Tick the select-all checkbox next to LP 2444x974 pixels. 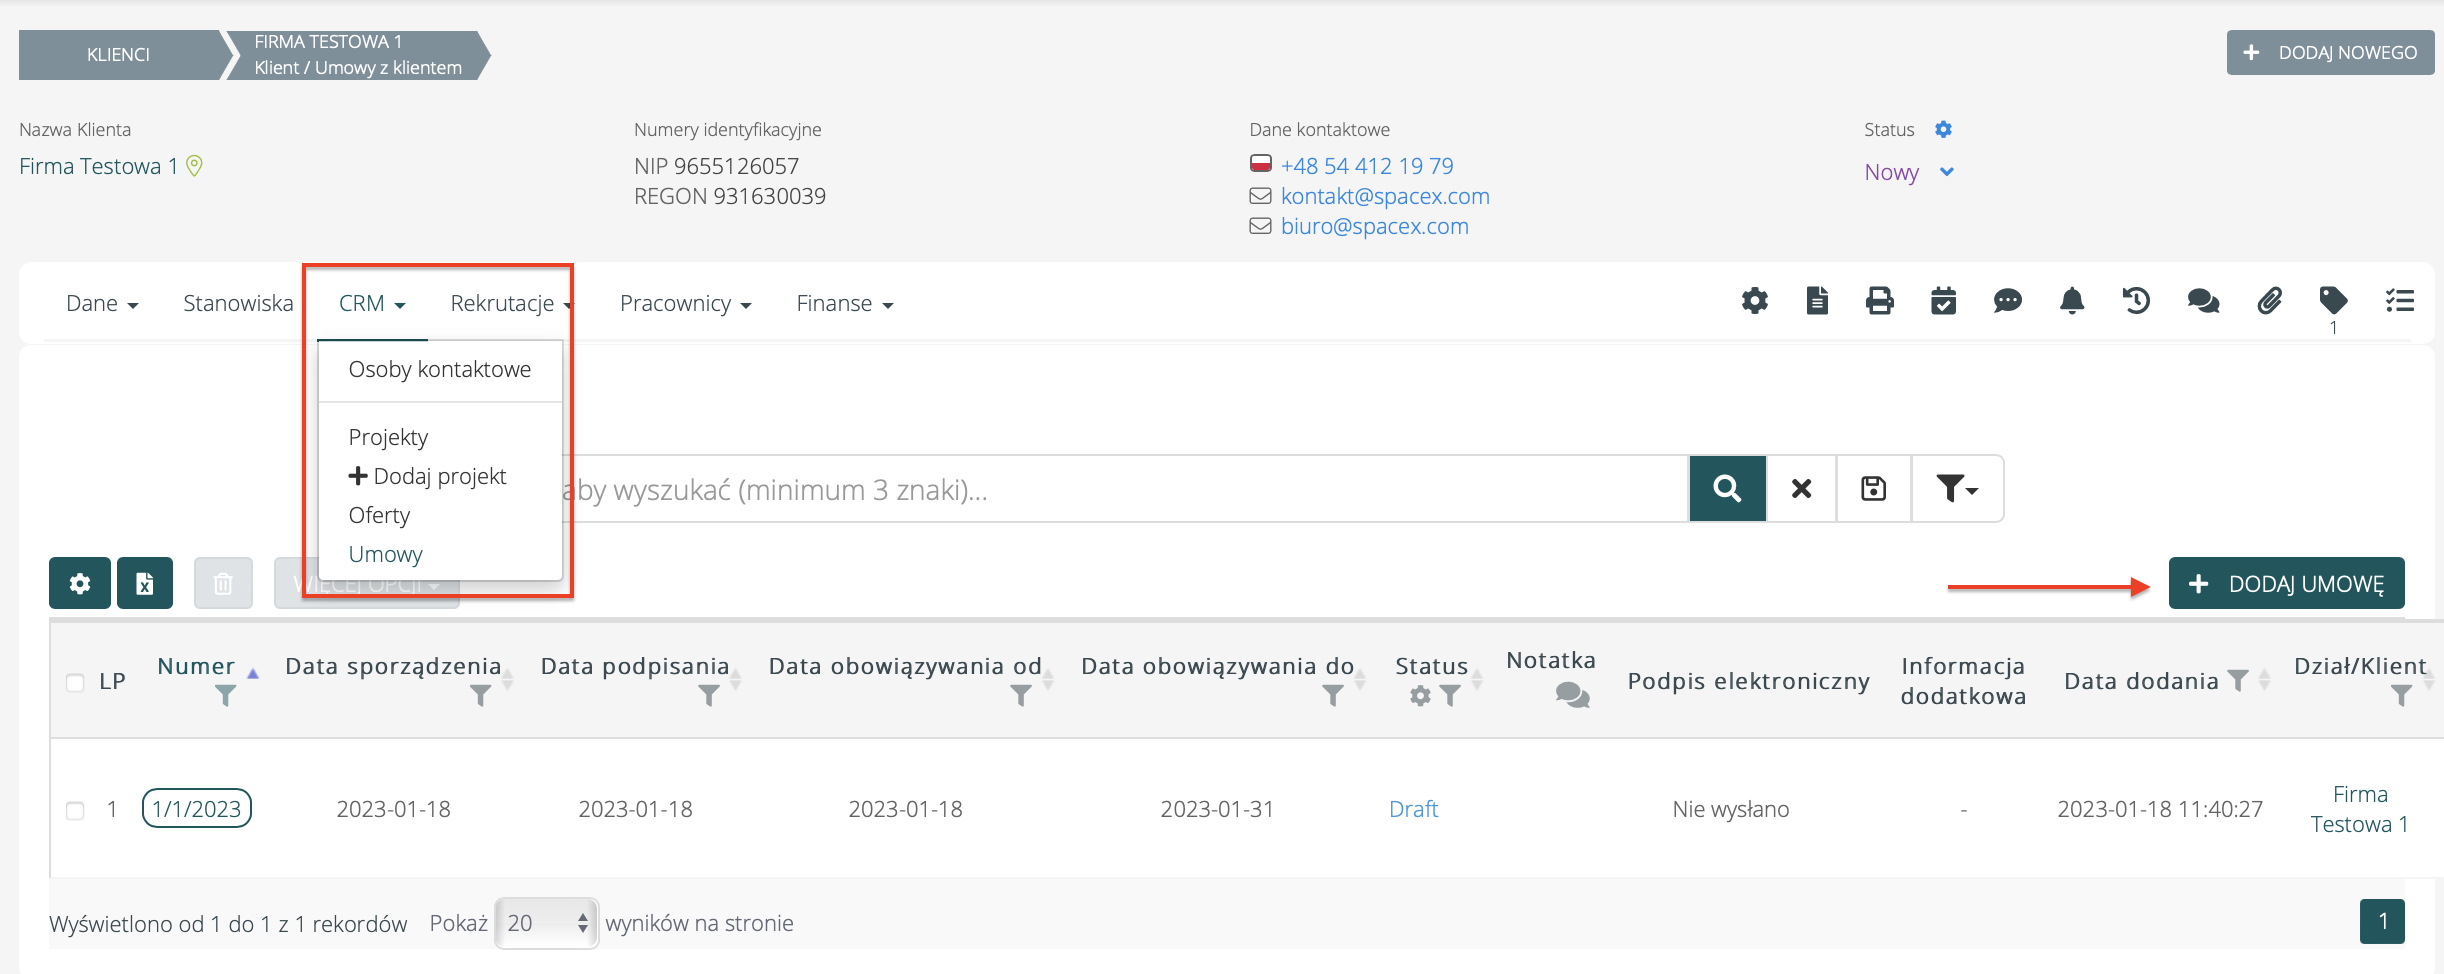click(x=75, y=682)
